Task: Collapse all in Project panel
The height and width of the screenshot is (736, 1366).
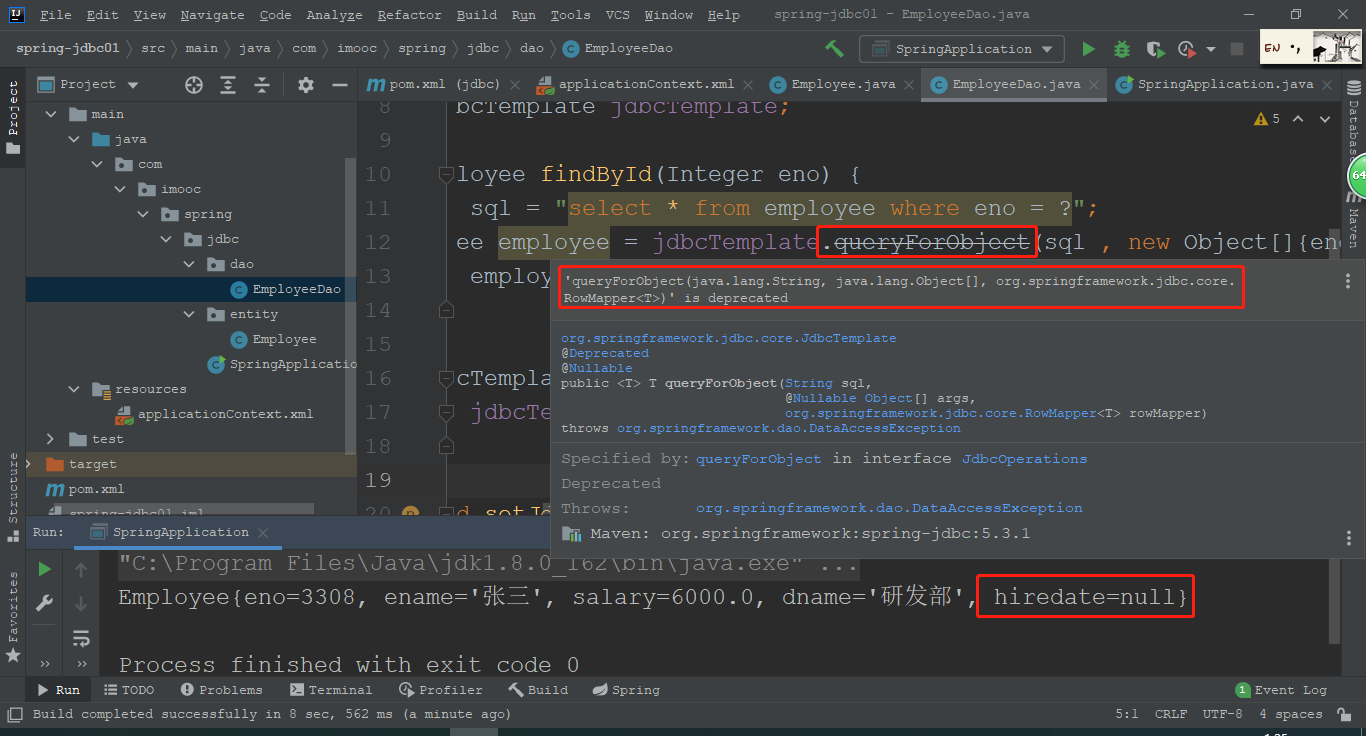Action: click(x=262, y=85)
